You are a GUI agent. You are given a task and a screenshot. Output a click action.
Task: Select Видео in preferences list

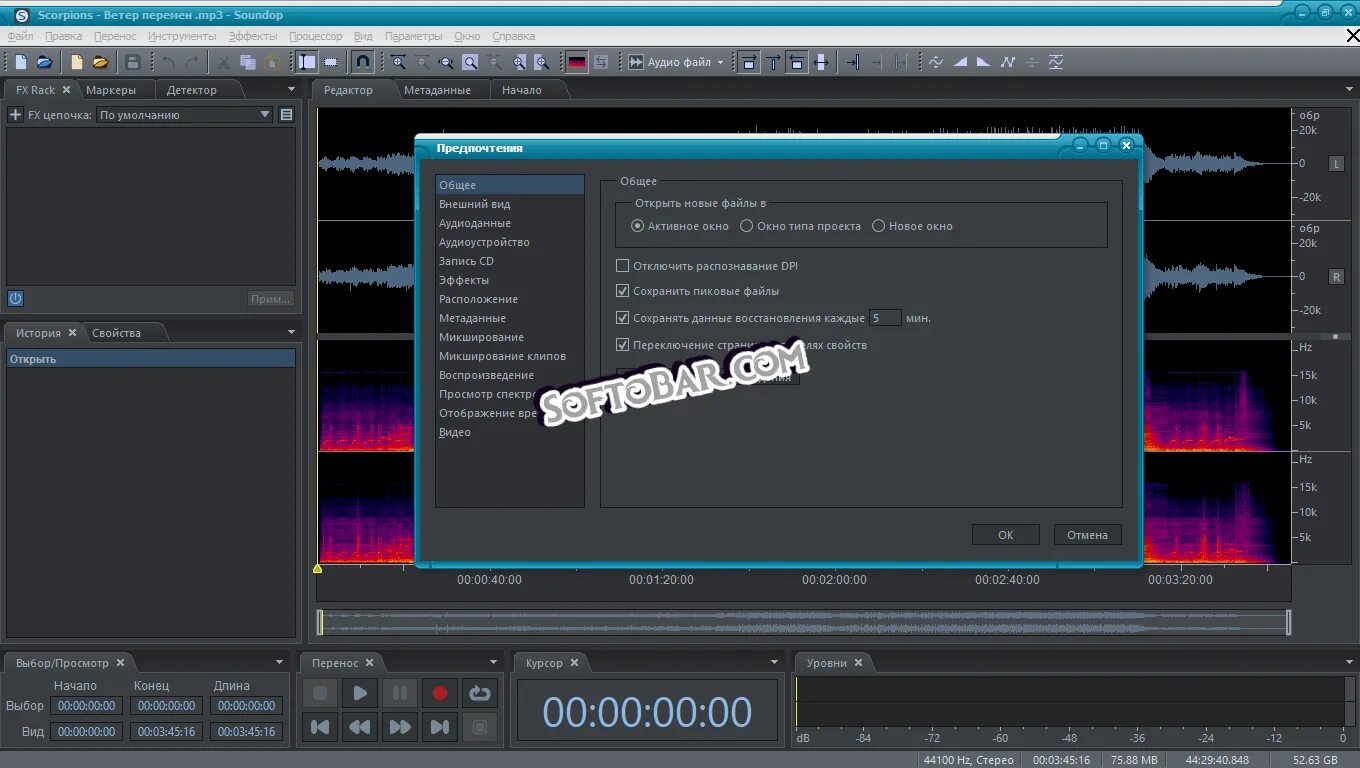455,432
